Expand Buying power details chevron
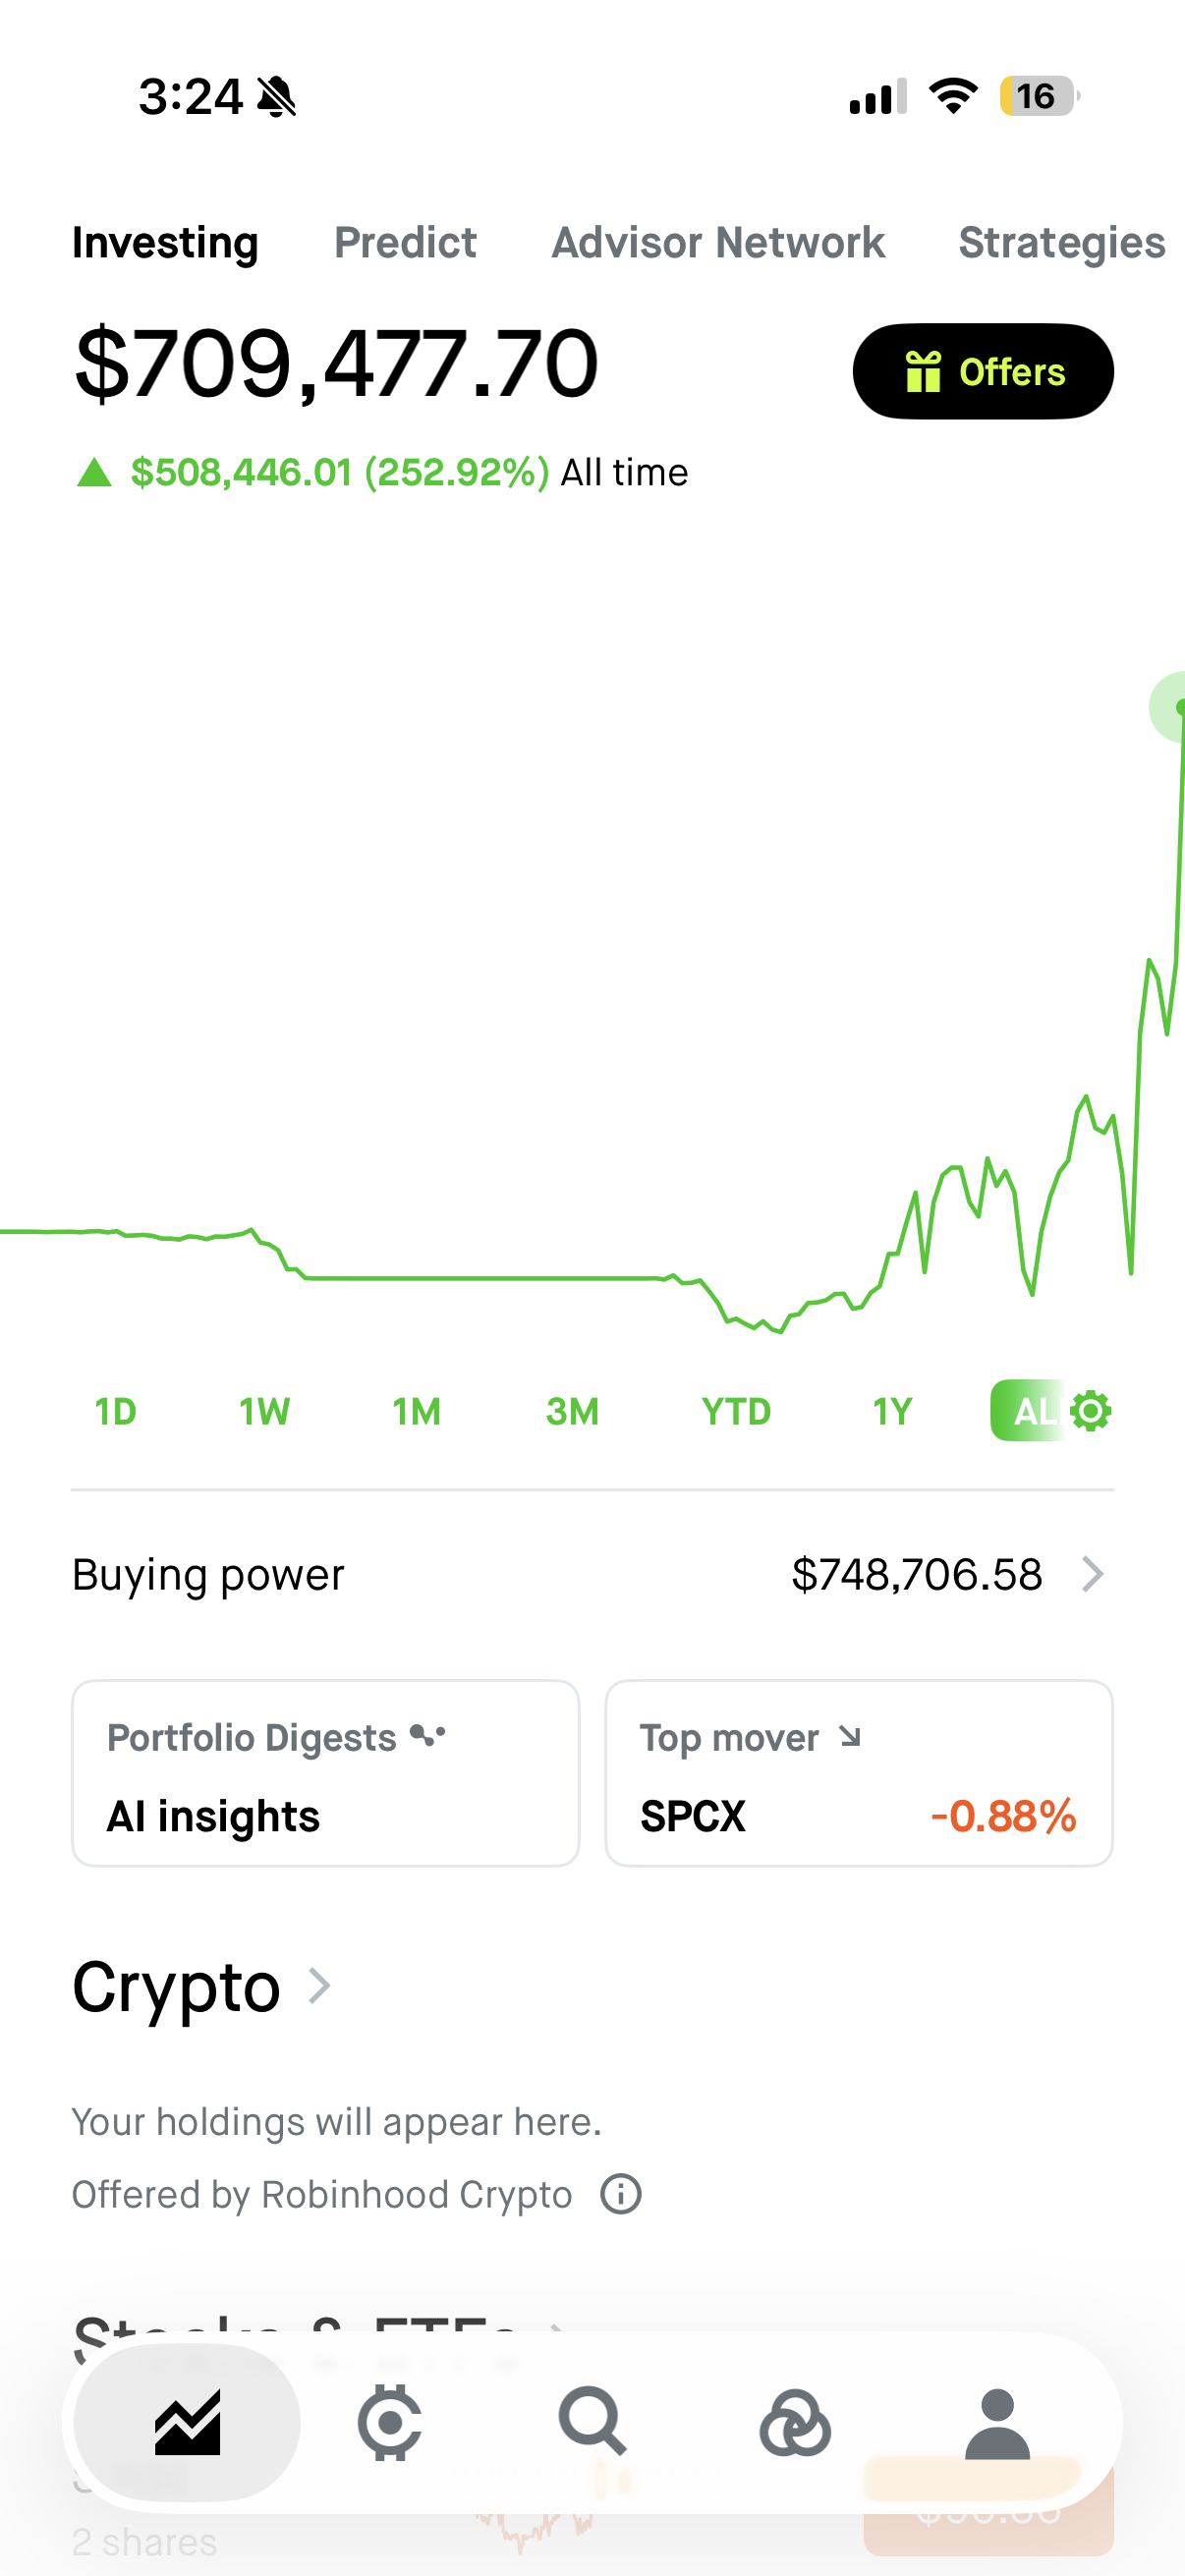This screenshot has width=1185, height=2576. tap(1093, 1574)
